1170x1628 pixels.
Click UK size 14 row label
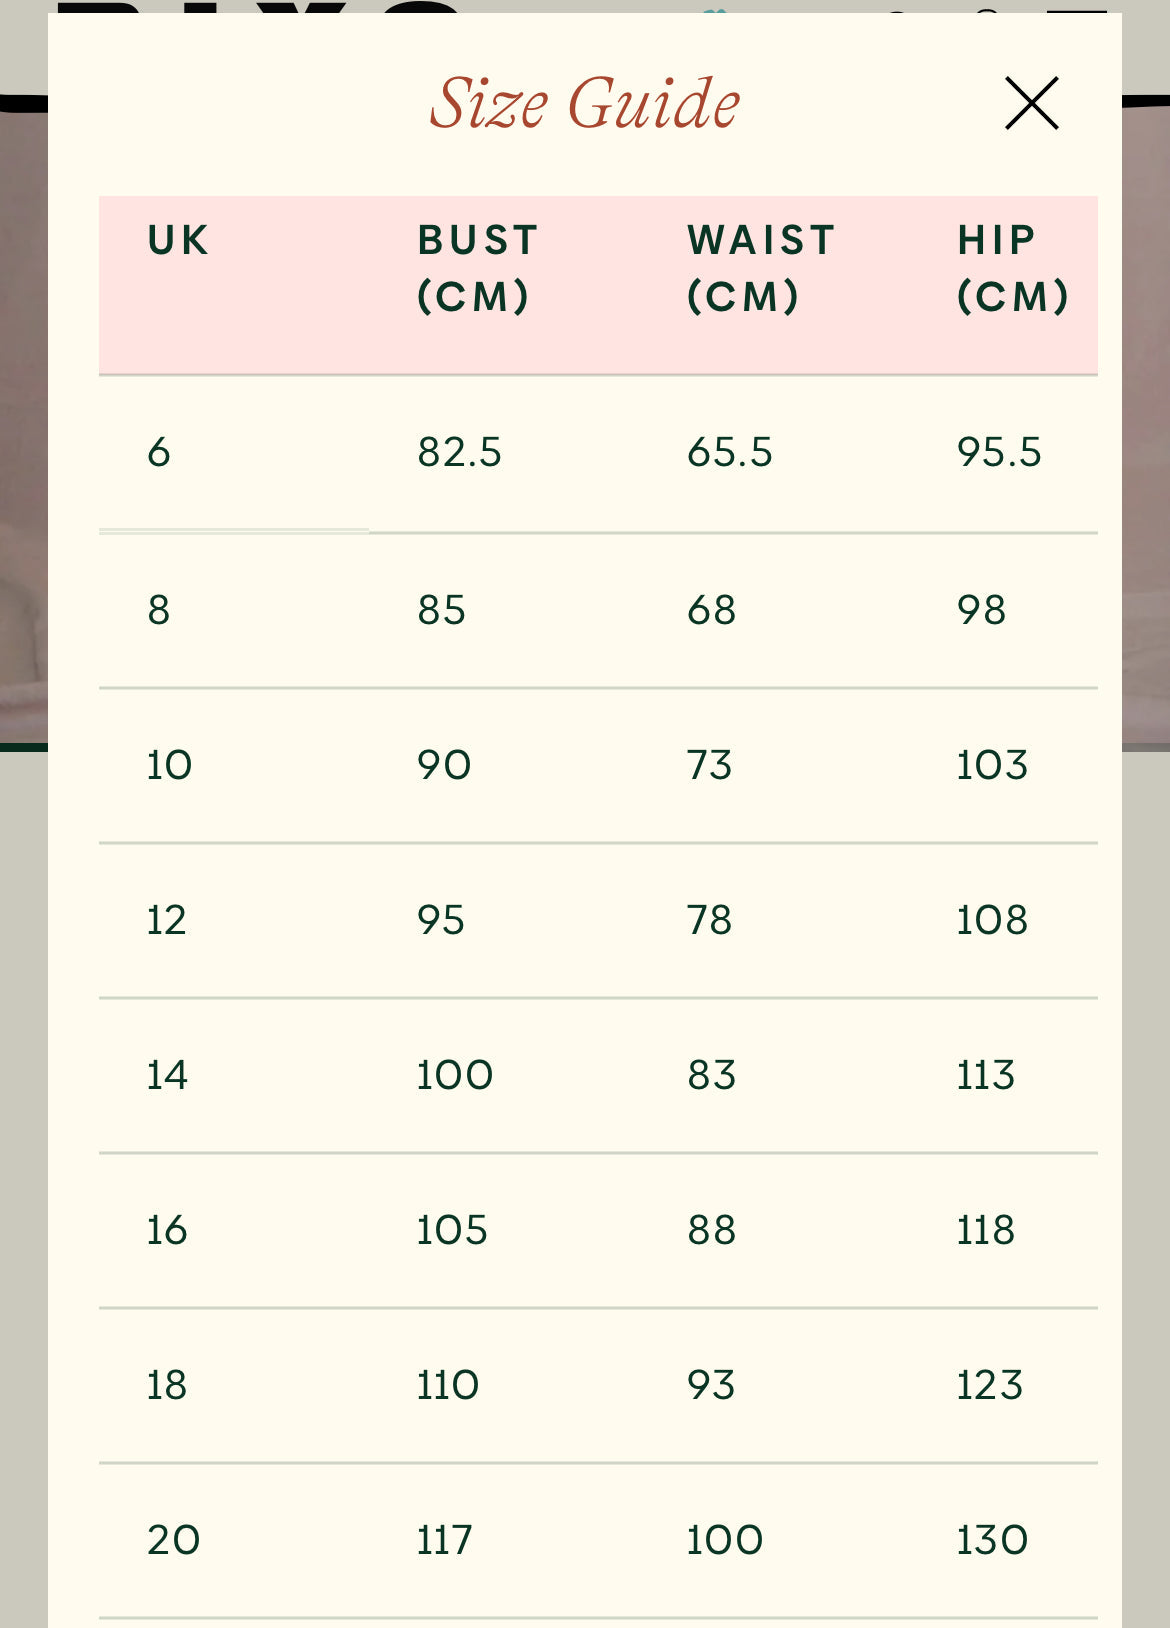point(167,1075)
